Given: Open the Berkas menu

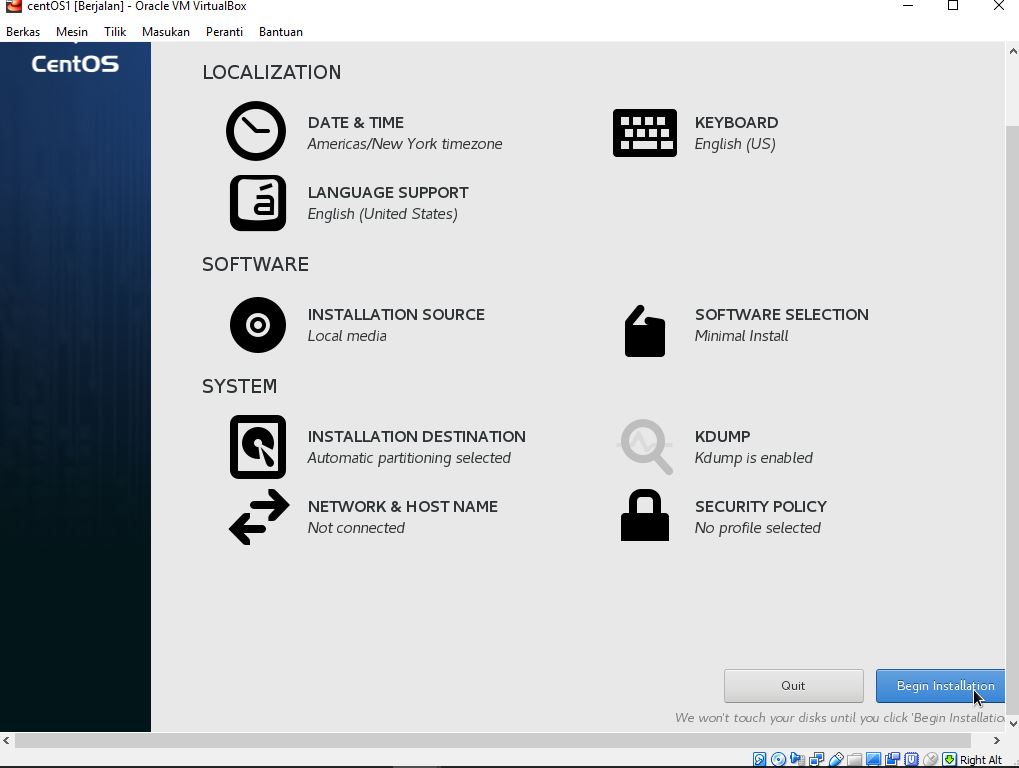Looking at the screenshot, I should tap(23, 32).
